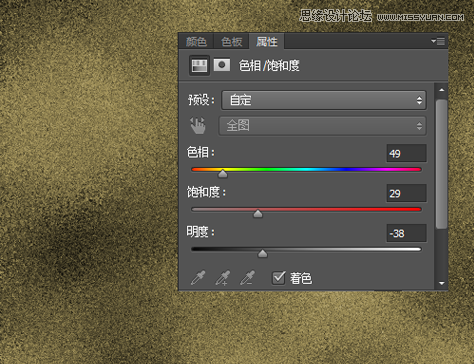
Task: Click the 饱和度 slider handle
Action: point(258,214)
